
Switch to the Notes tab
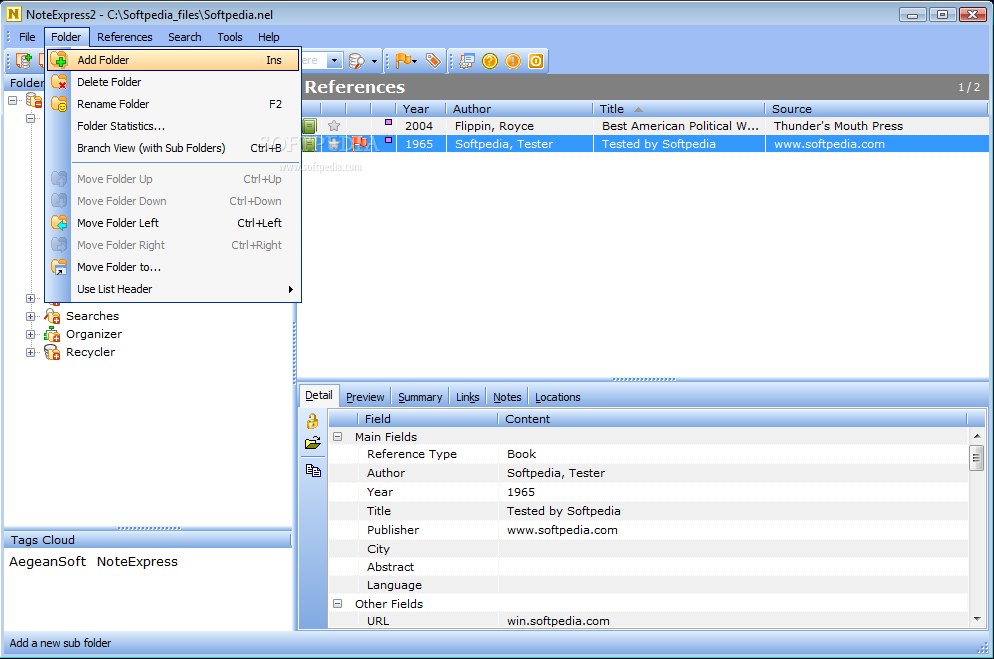click(x=507, y=397)
